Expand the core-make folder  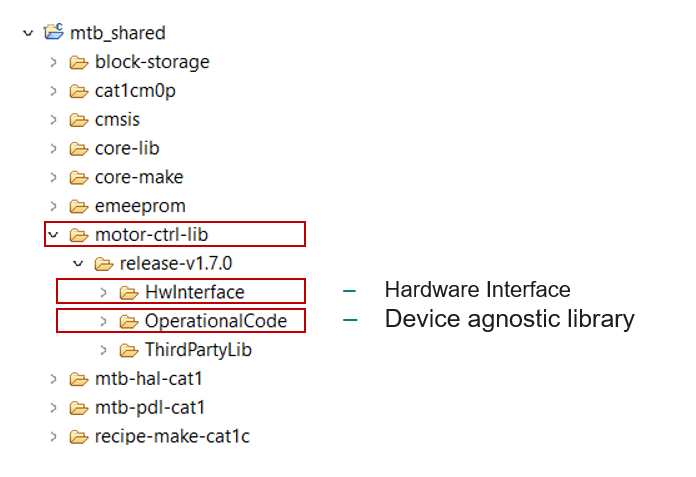(53, 177)
